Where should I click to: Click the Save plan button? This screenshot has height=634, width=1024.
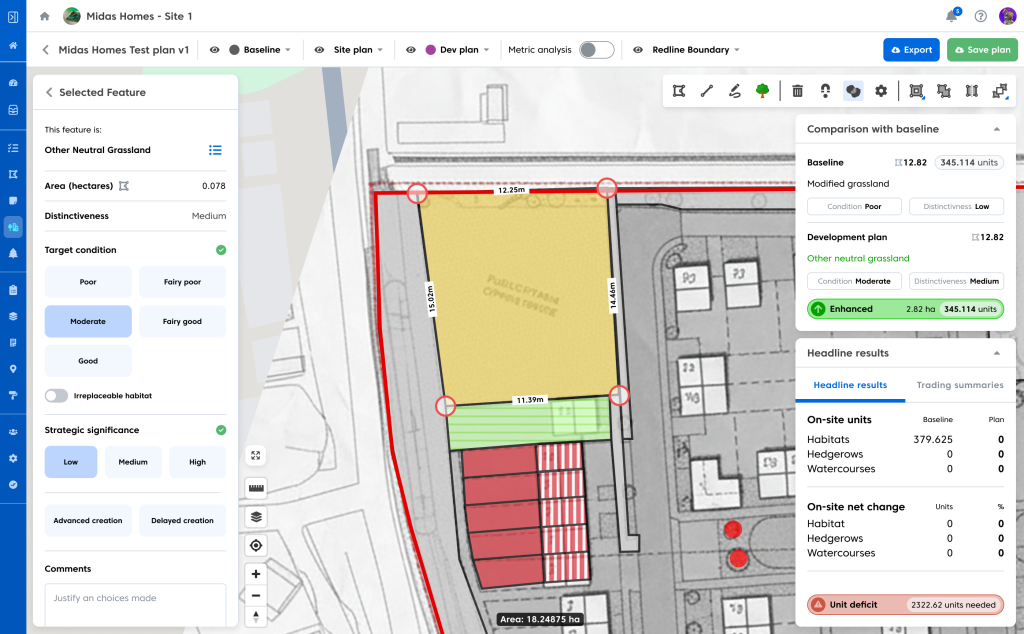point(982,50)
